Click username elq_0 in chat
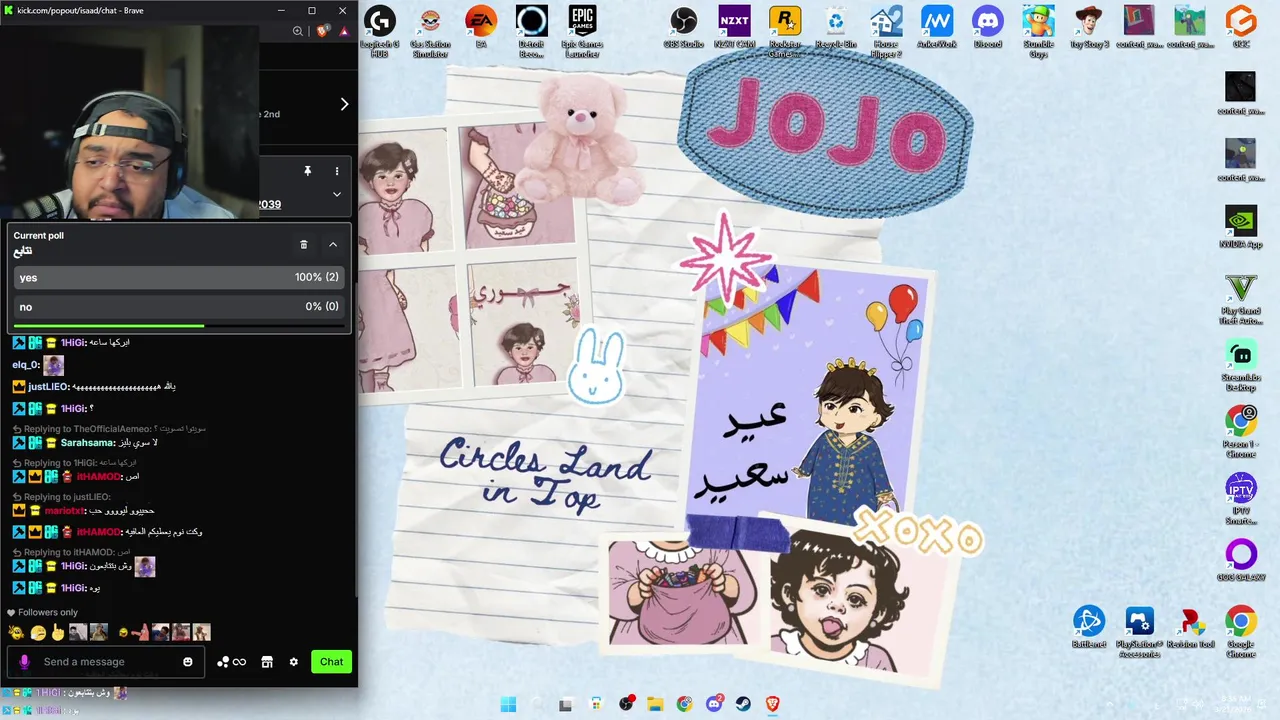Viewport: 1280px width, 720px height. coord(25,366)
